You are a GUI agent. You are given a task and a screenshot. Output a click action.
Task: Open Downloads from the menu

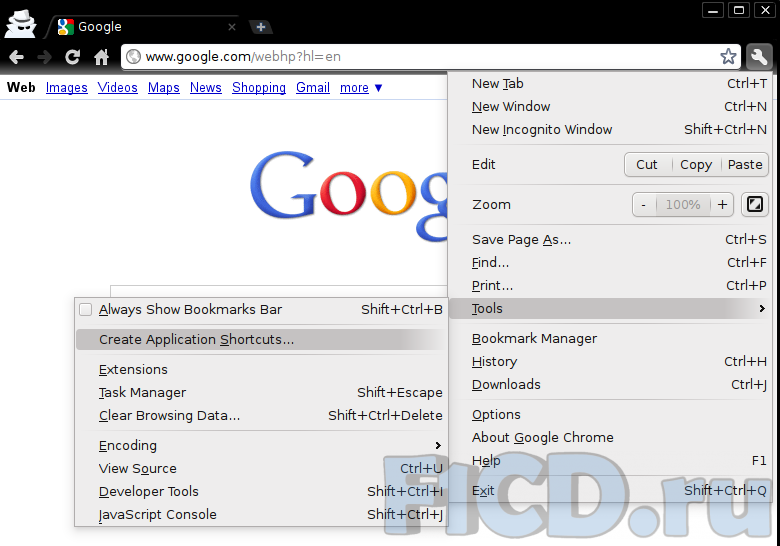[x=612, y=384]
